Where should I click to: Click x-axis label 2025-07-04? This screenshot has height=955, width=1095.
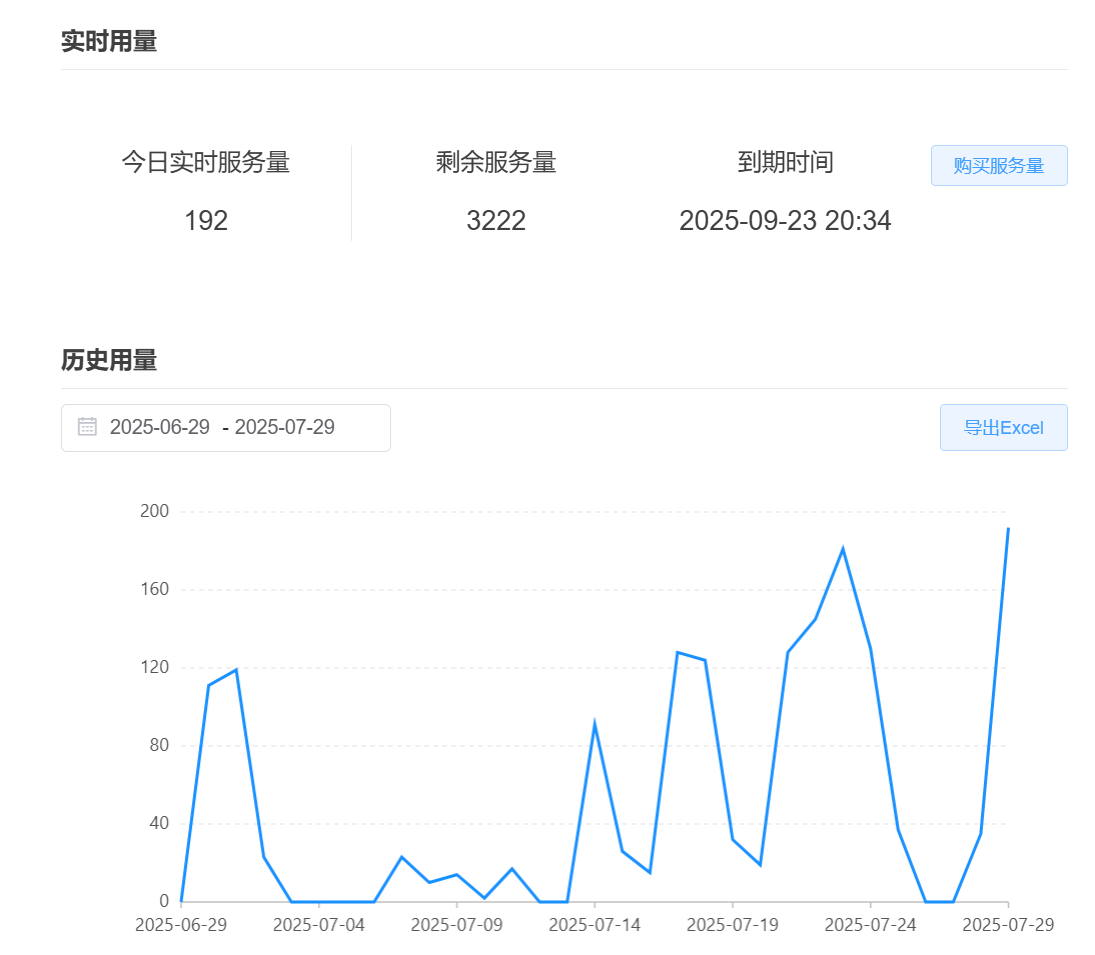point(318,925)
